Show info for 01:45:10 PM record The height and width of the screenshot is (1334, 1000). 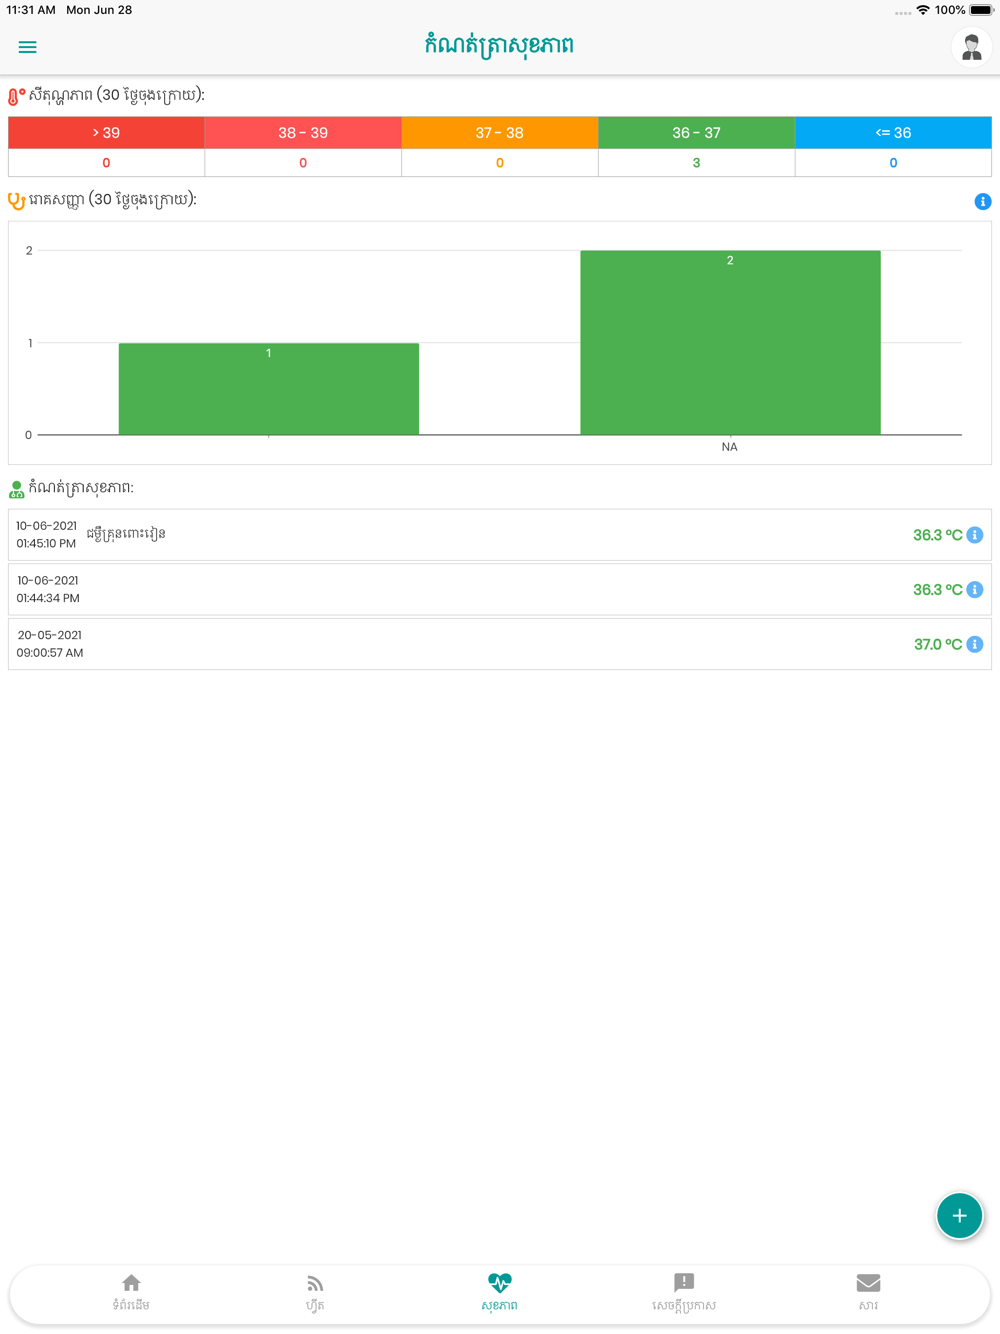pyautogui.click(x=975, y=535)
